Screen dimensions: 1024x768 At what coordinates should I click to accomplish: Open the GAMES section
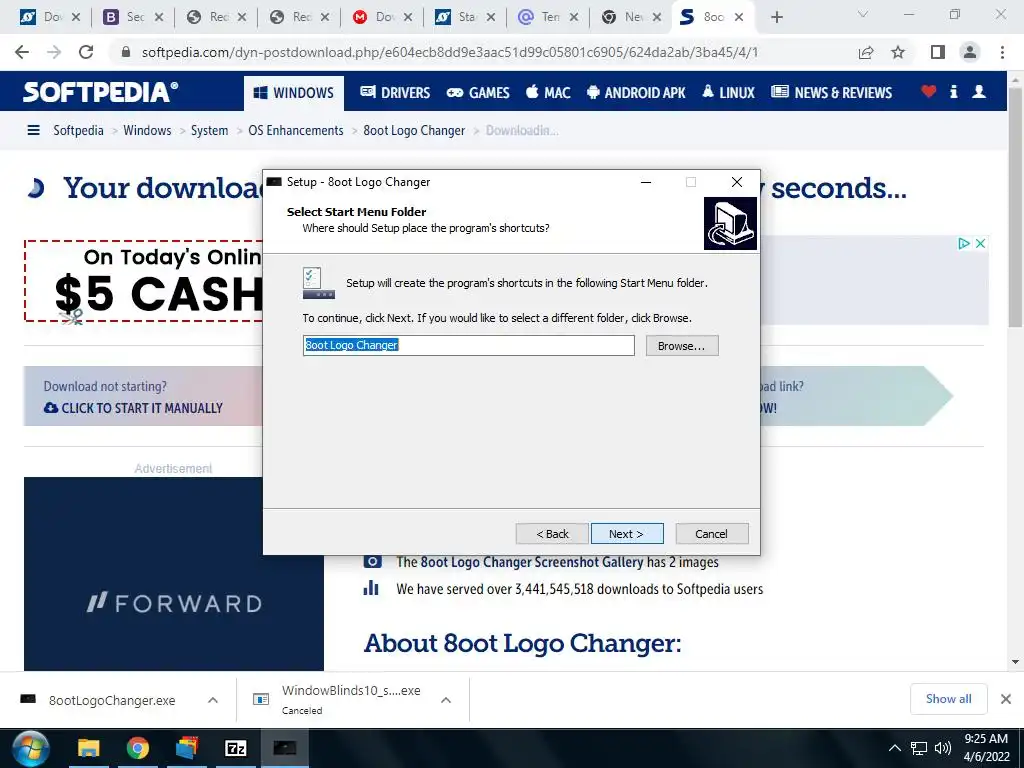pyautogui.click(x=478, y=93)
